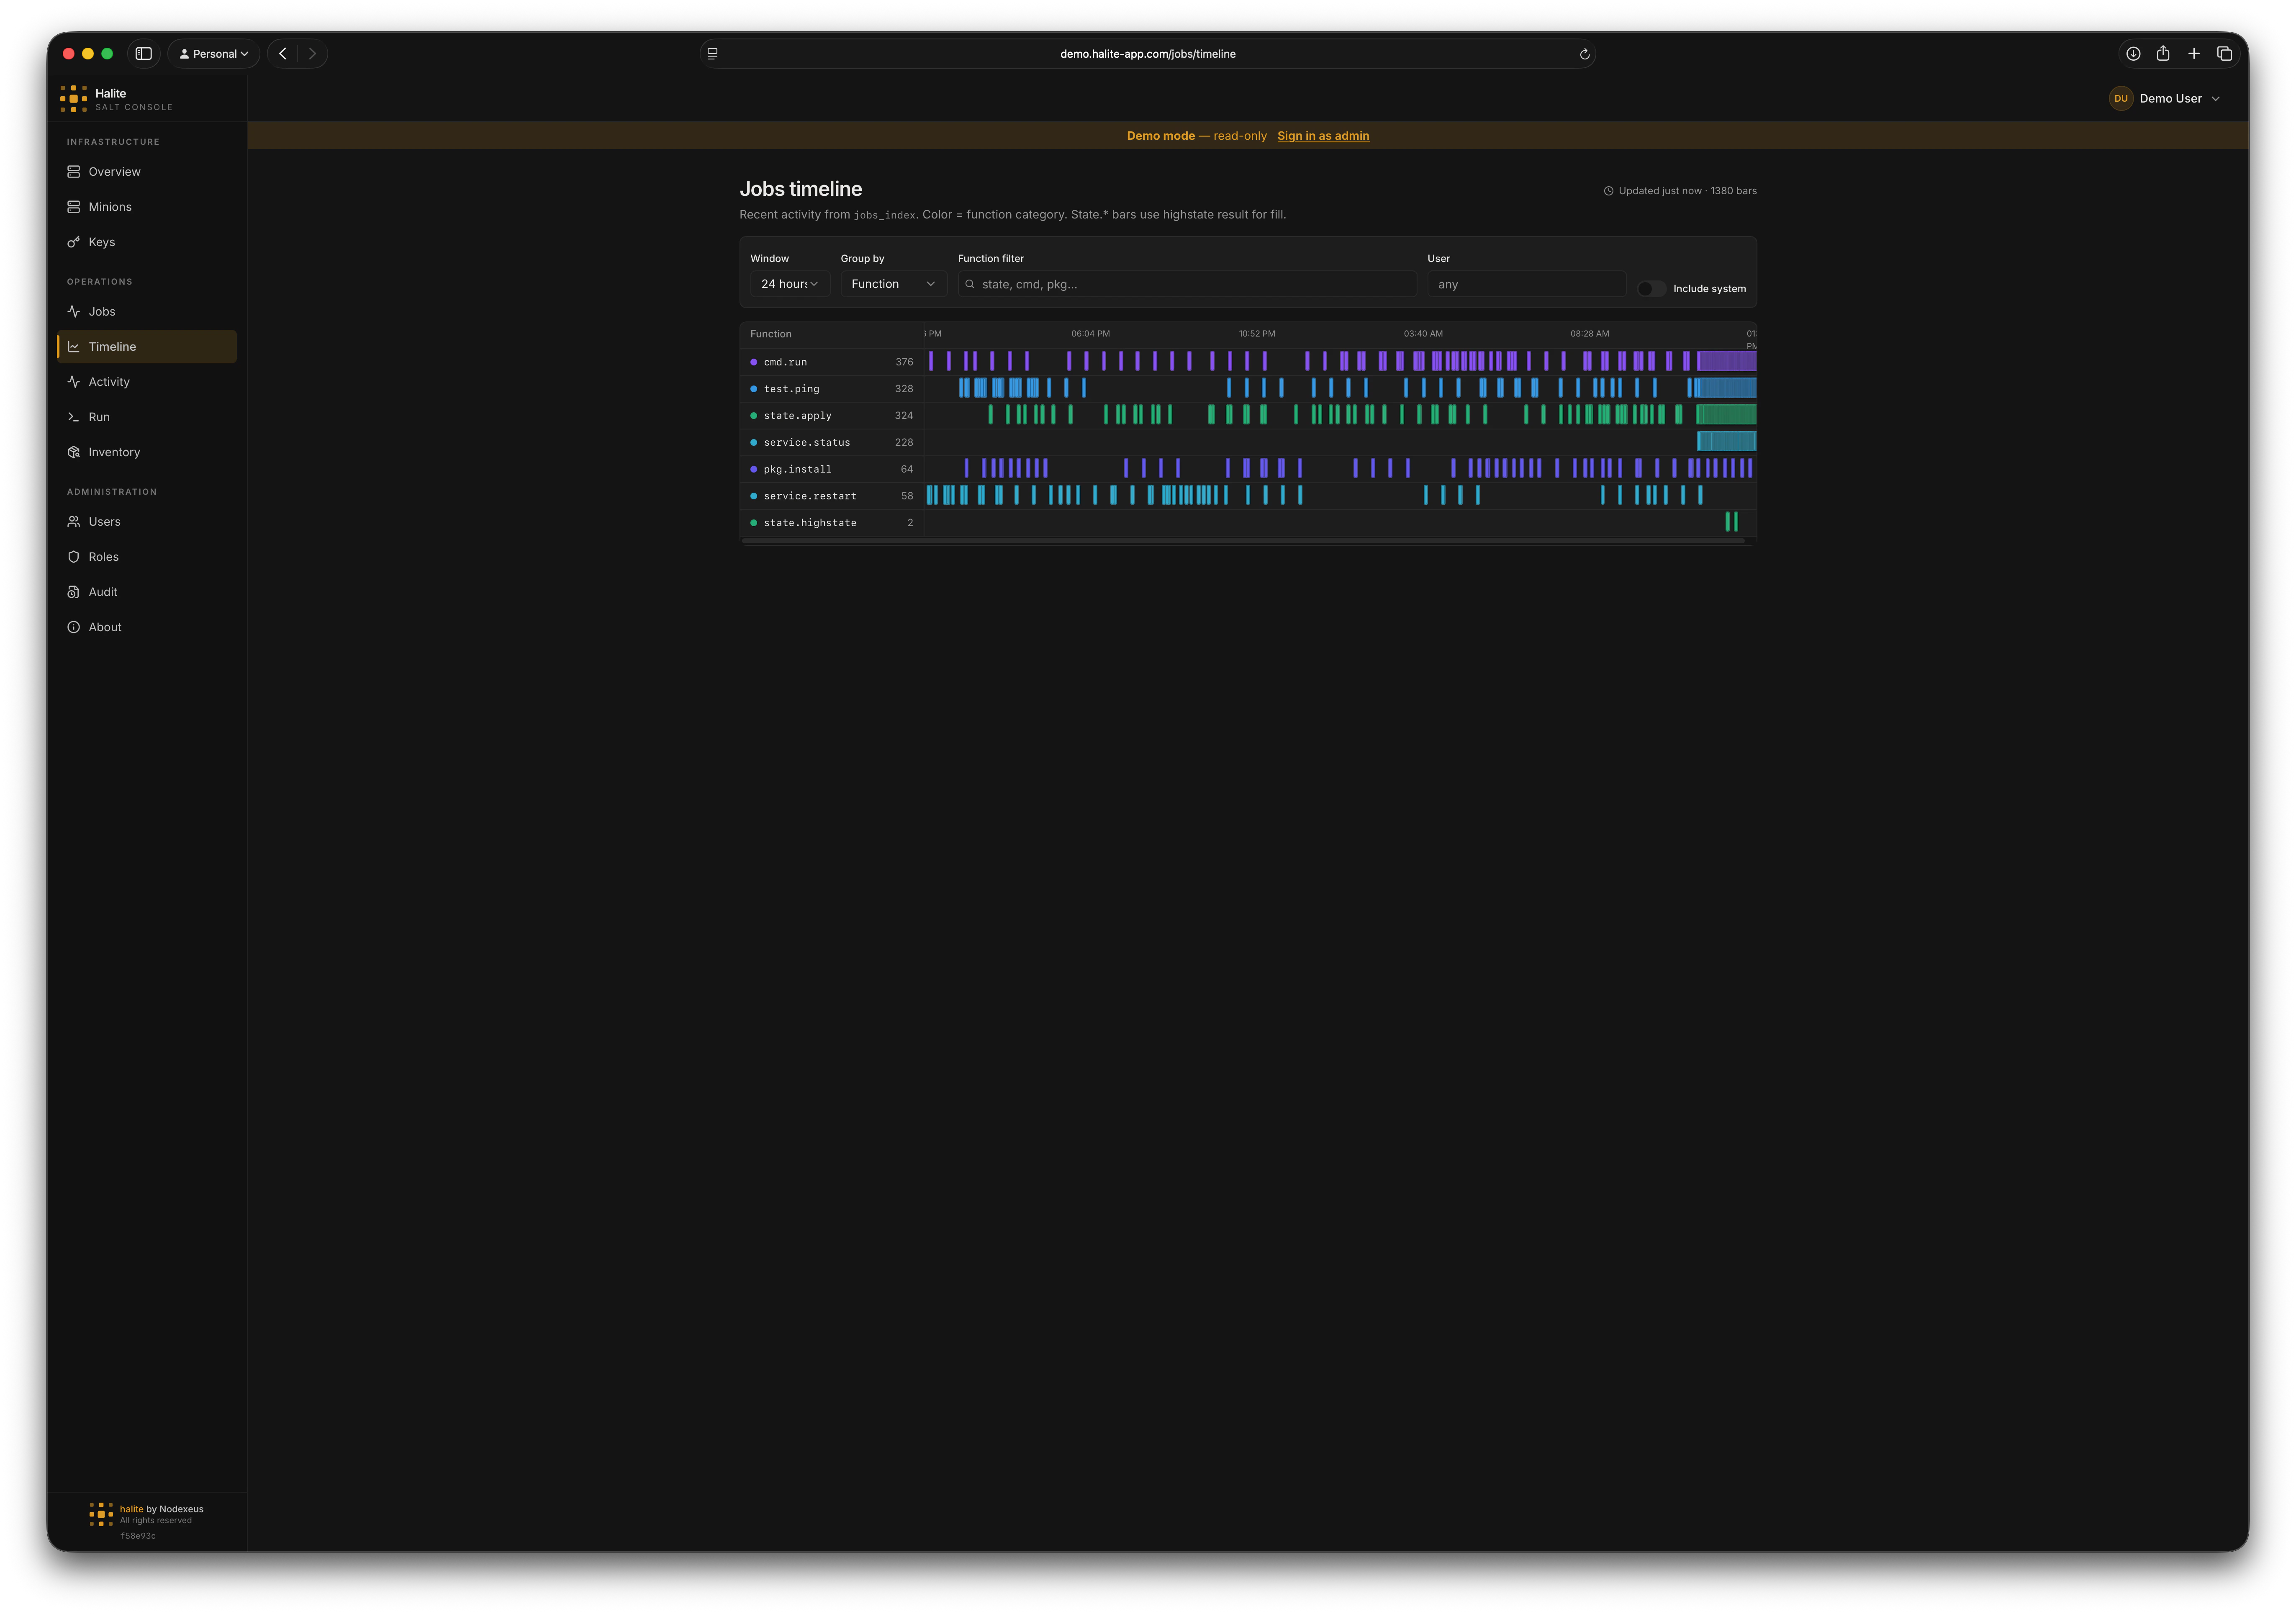
Task: Click in the Function filter input field
Action: click(x=1187, y=285)
